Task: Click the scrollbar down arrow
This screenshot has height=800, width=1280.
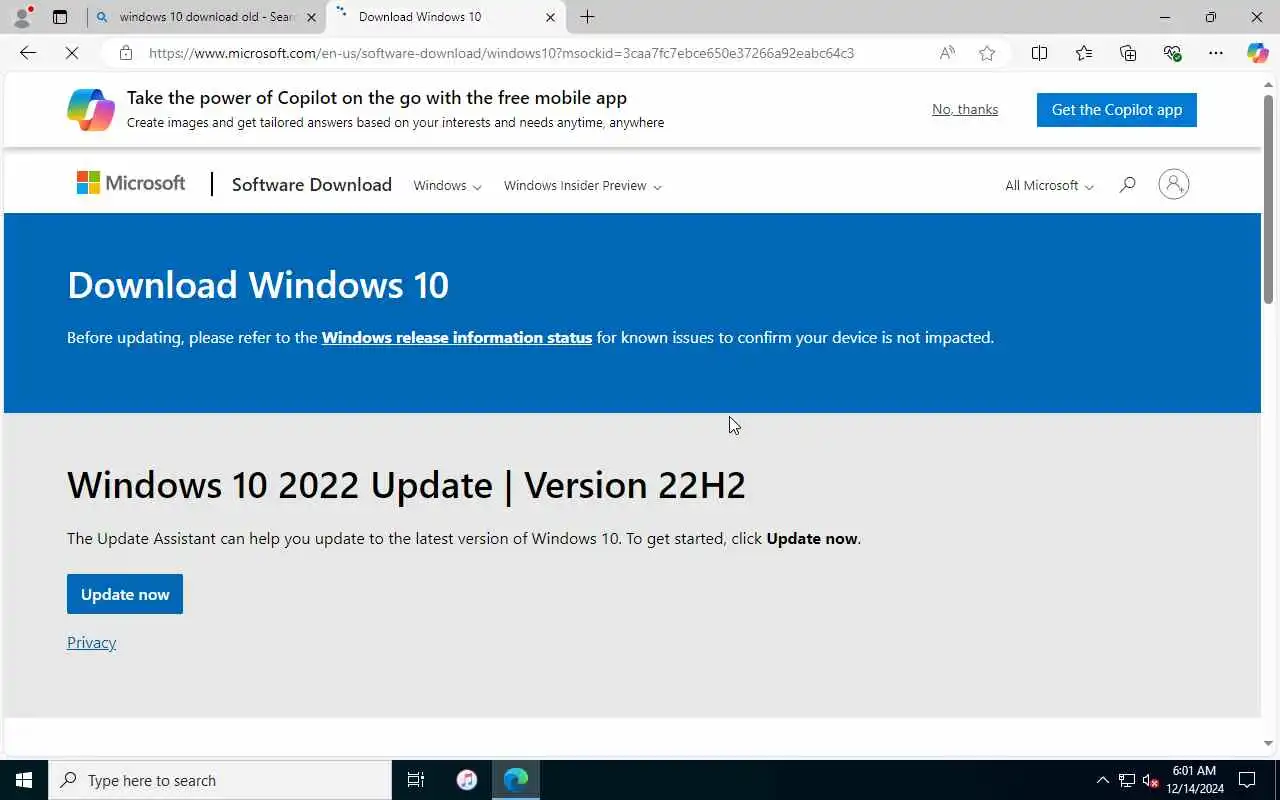Action: tap(1268, 743)
